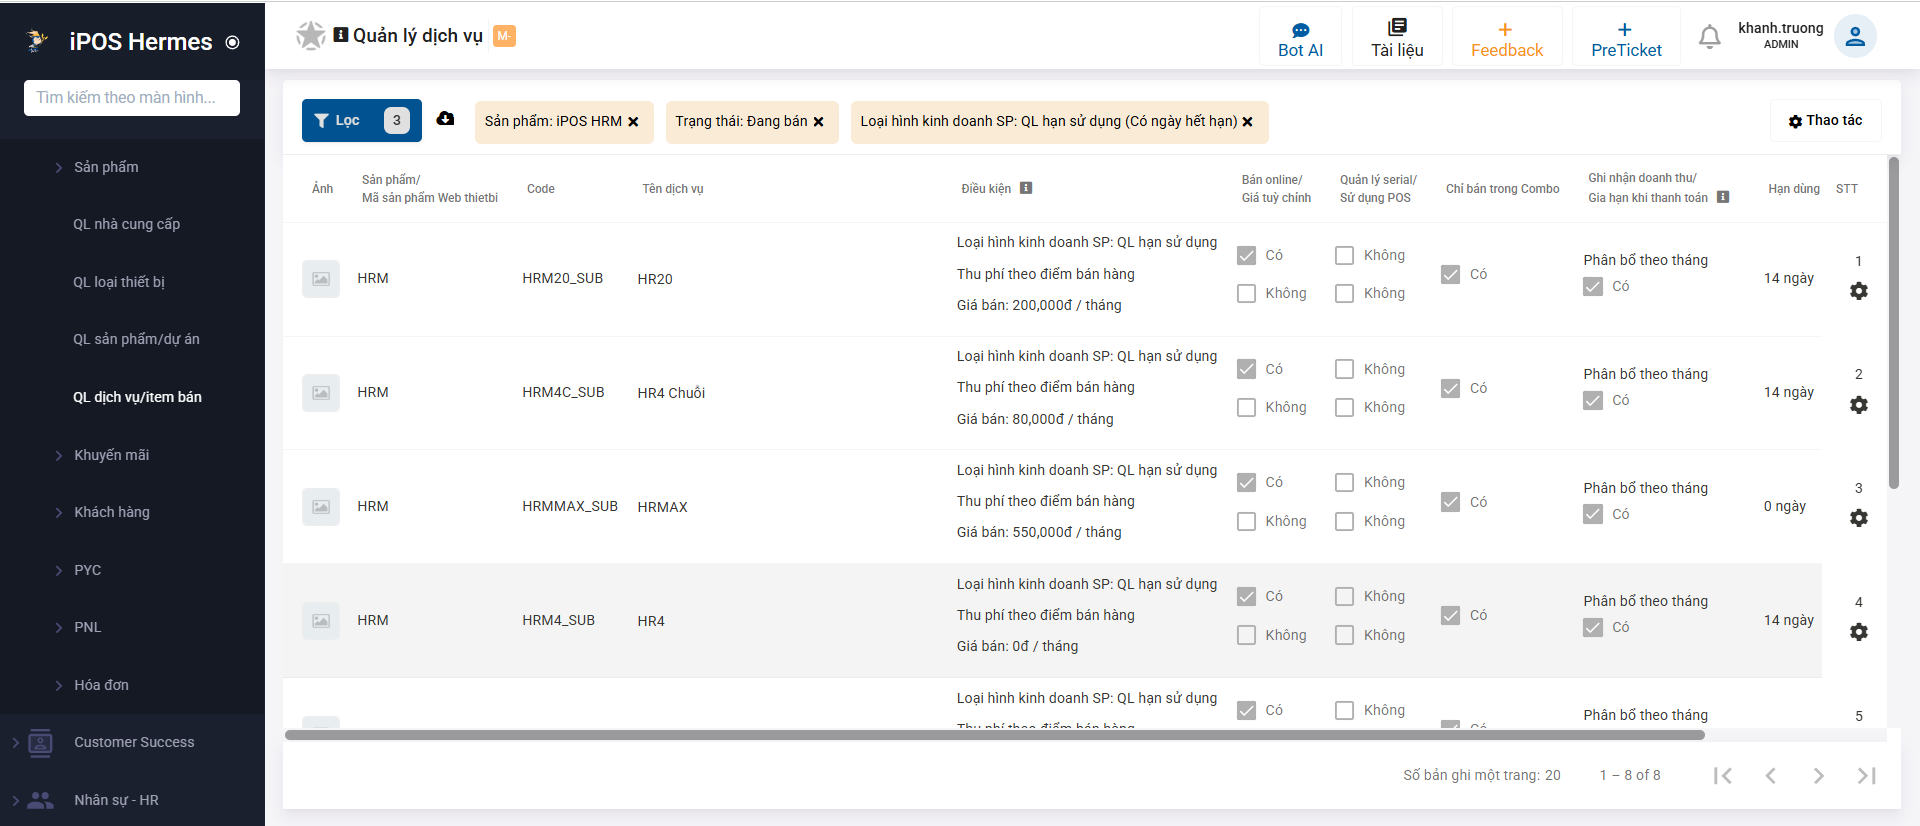The width and height of the screenshot is (1920, 826).
Task: Toggle Gia hạn khi thanh toán checkbox for HR20
Action: click(1593, 286)
